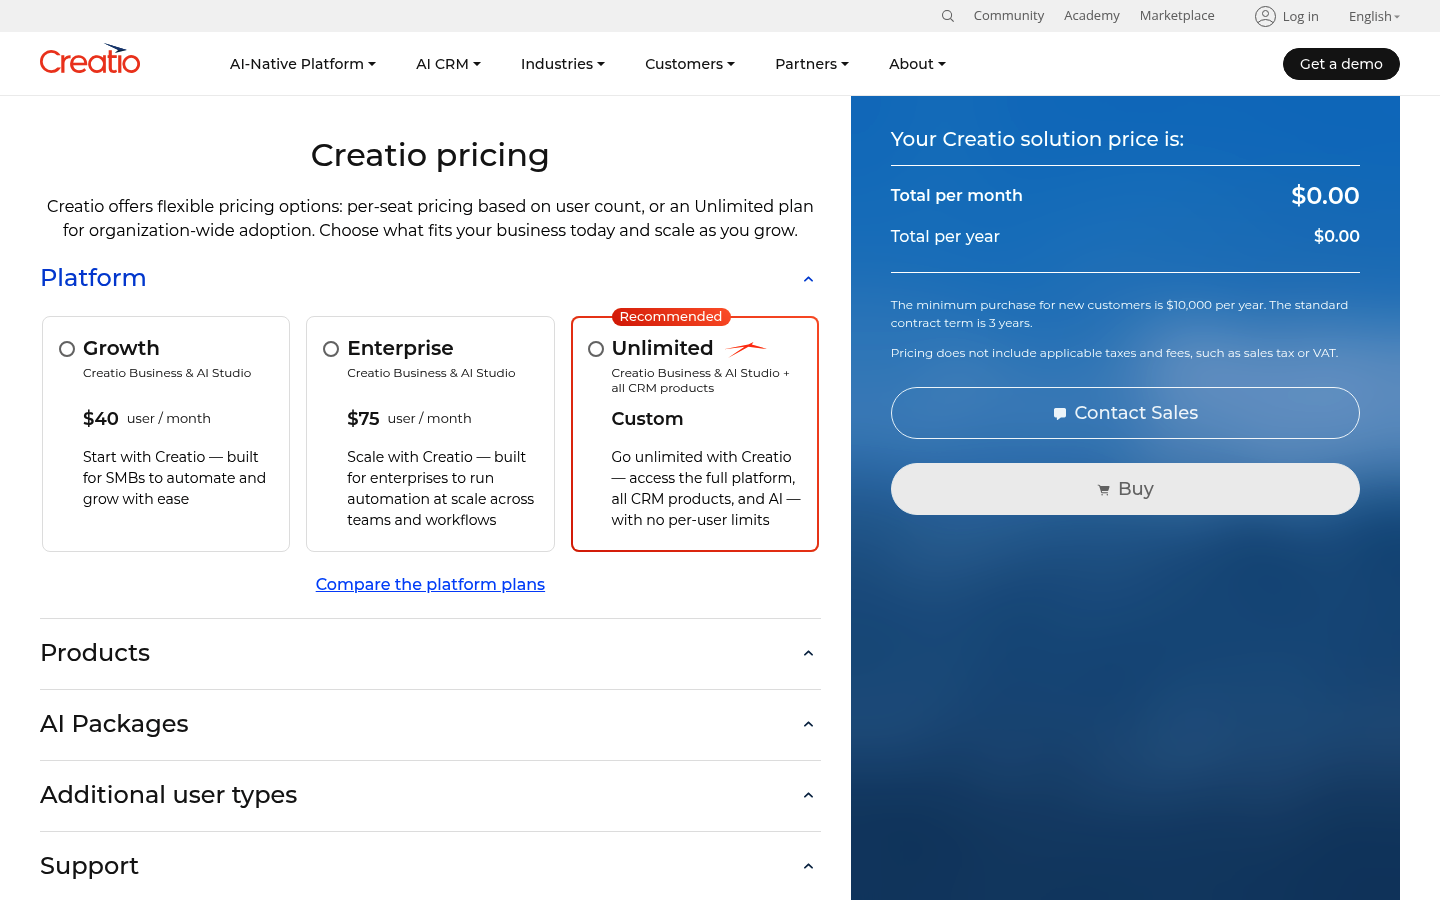
Task: Go to the Marketplace link
Action: point(1177,16)
